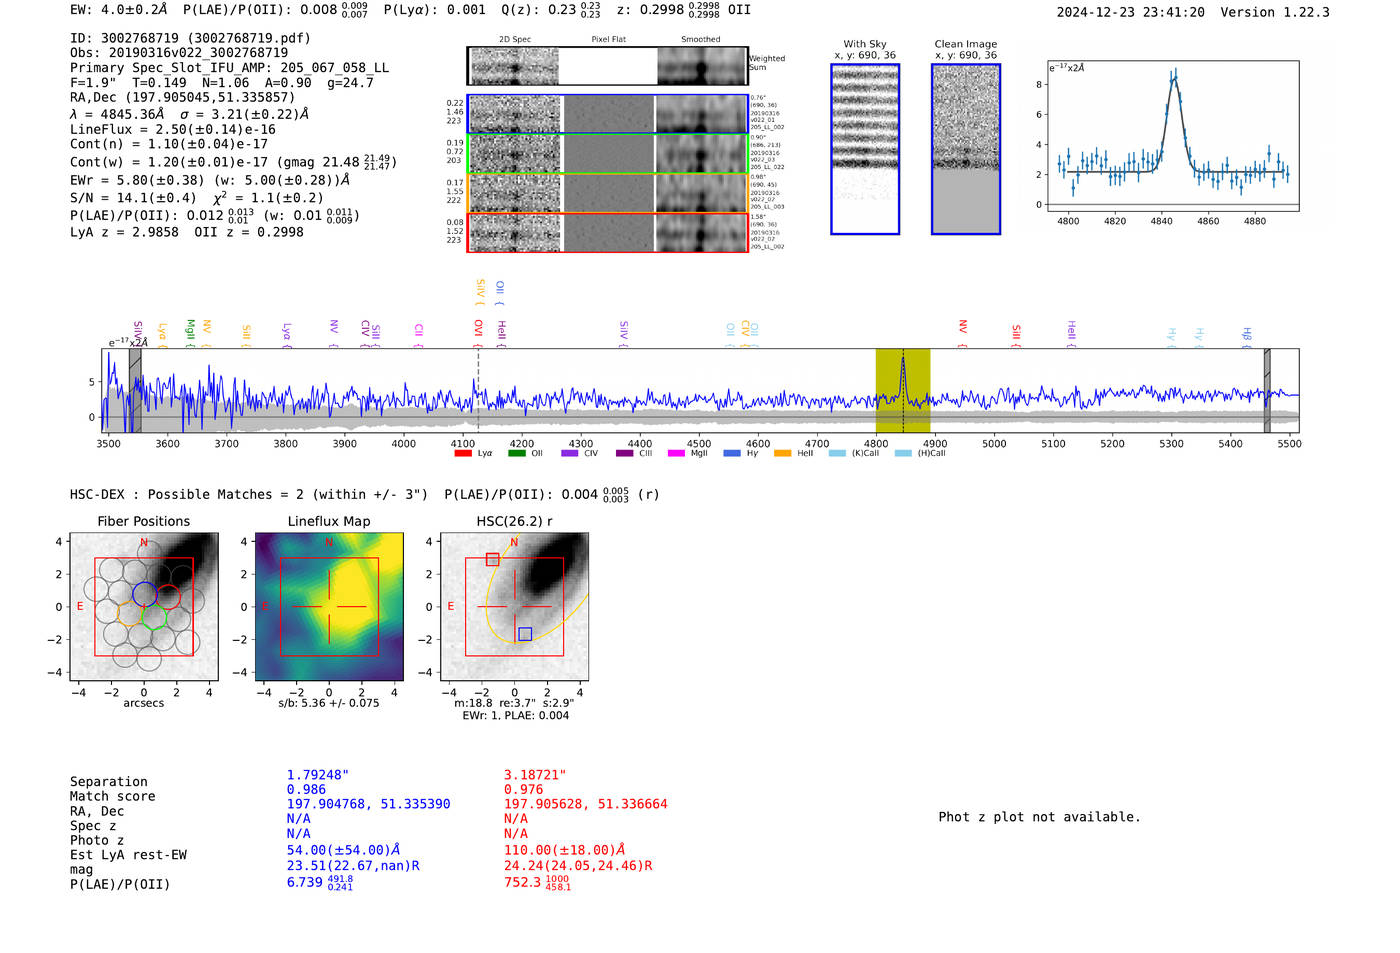Viewport: 1400px width, 953px height.
Task: Open the Clean Image thumbnail
Action: click(x=966, y=149)
